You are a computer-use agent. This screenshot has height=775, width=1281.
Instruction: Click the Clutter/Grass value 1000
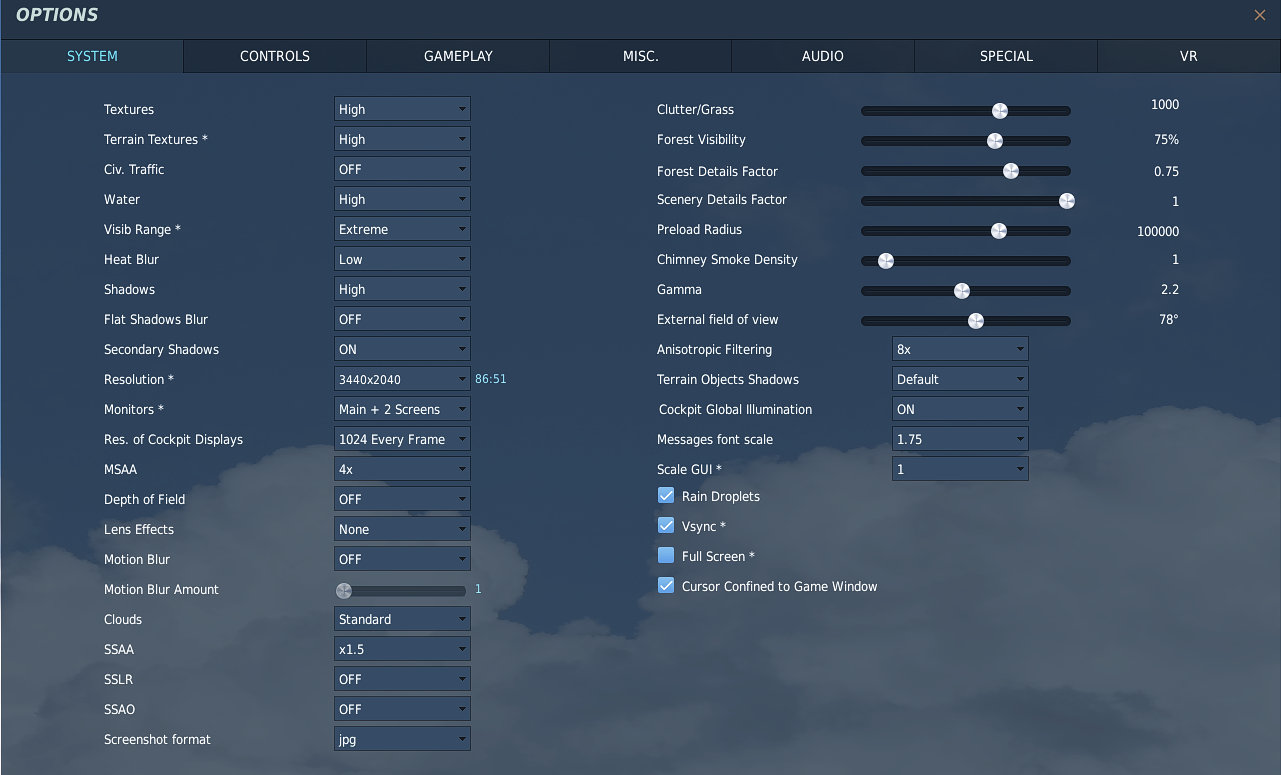tap(1165, 104)
